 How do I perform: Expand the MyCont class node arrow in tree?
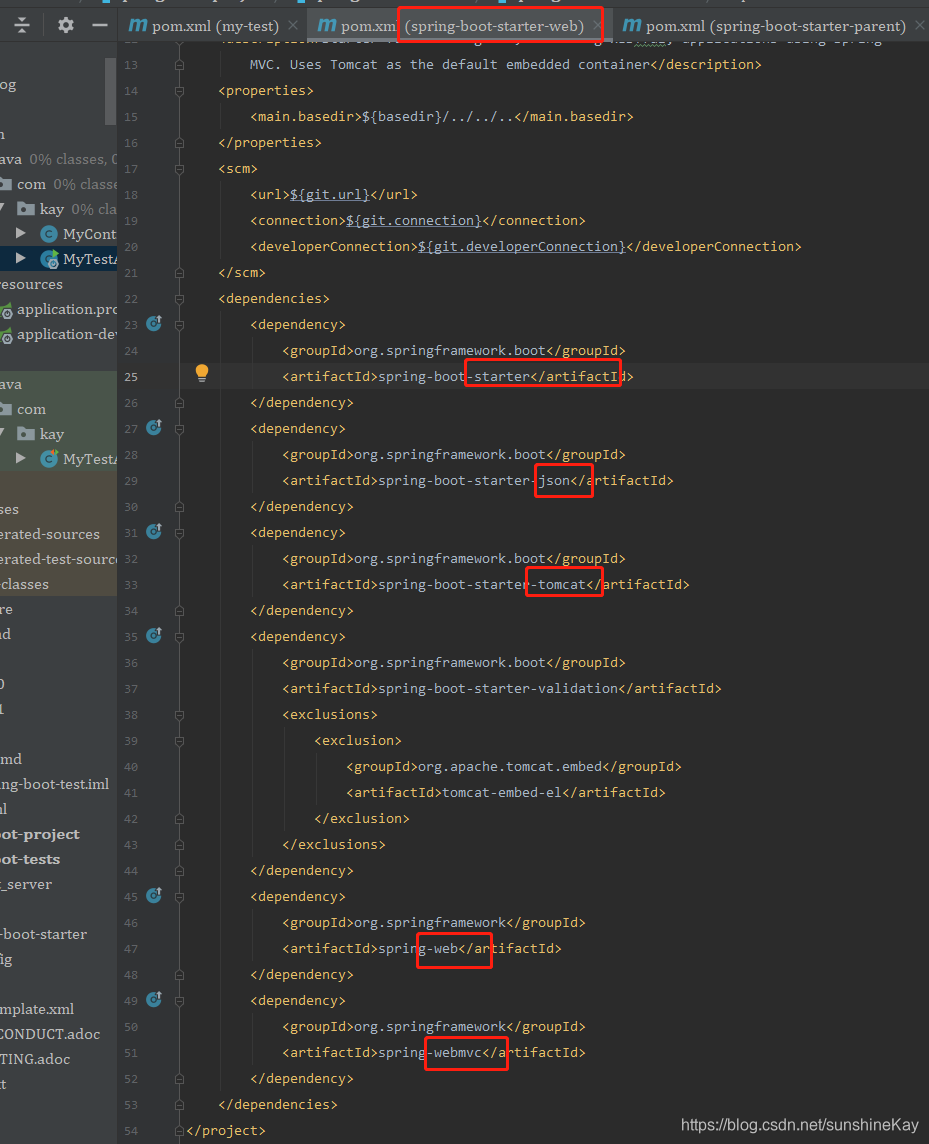[x=21, y=233]
